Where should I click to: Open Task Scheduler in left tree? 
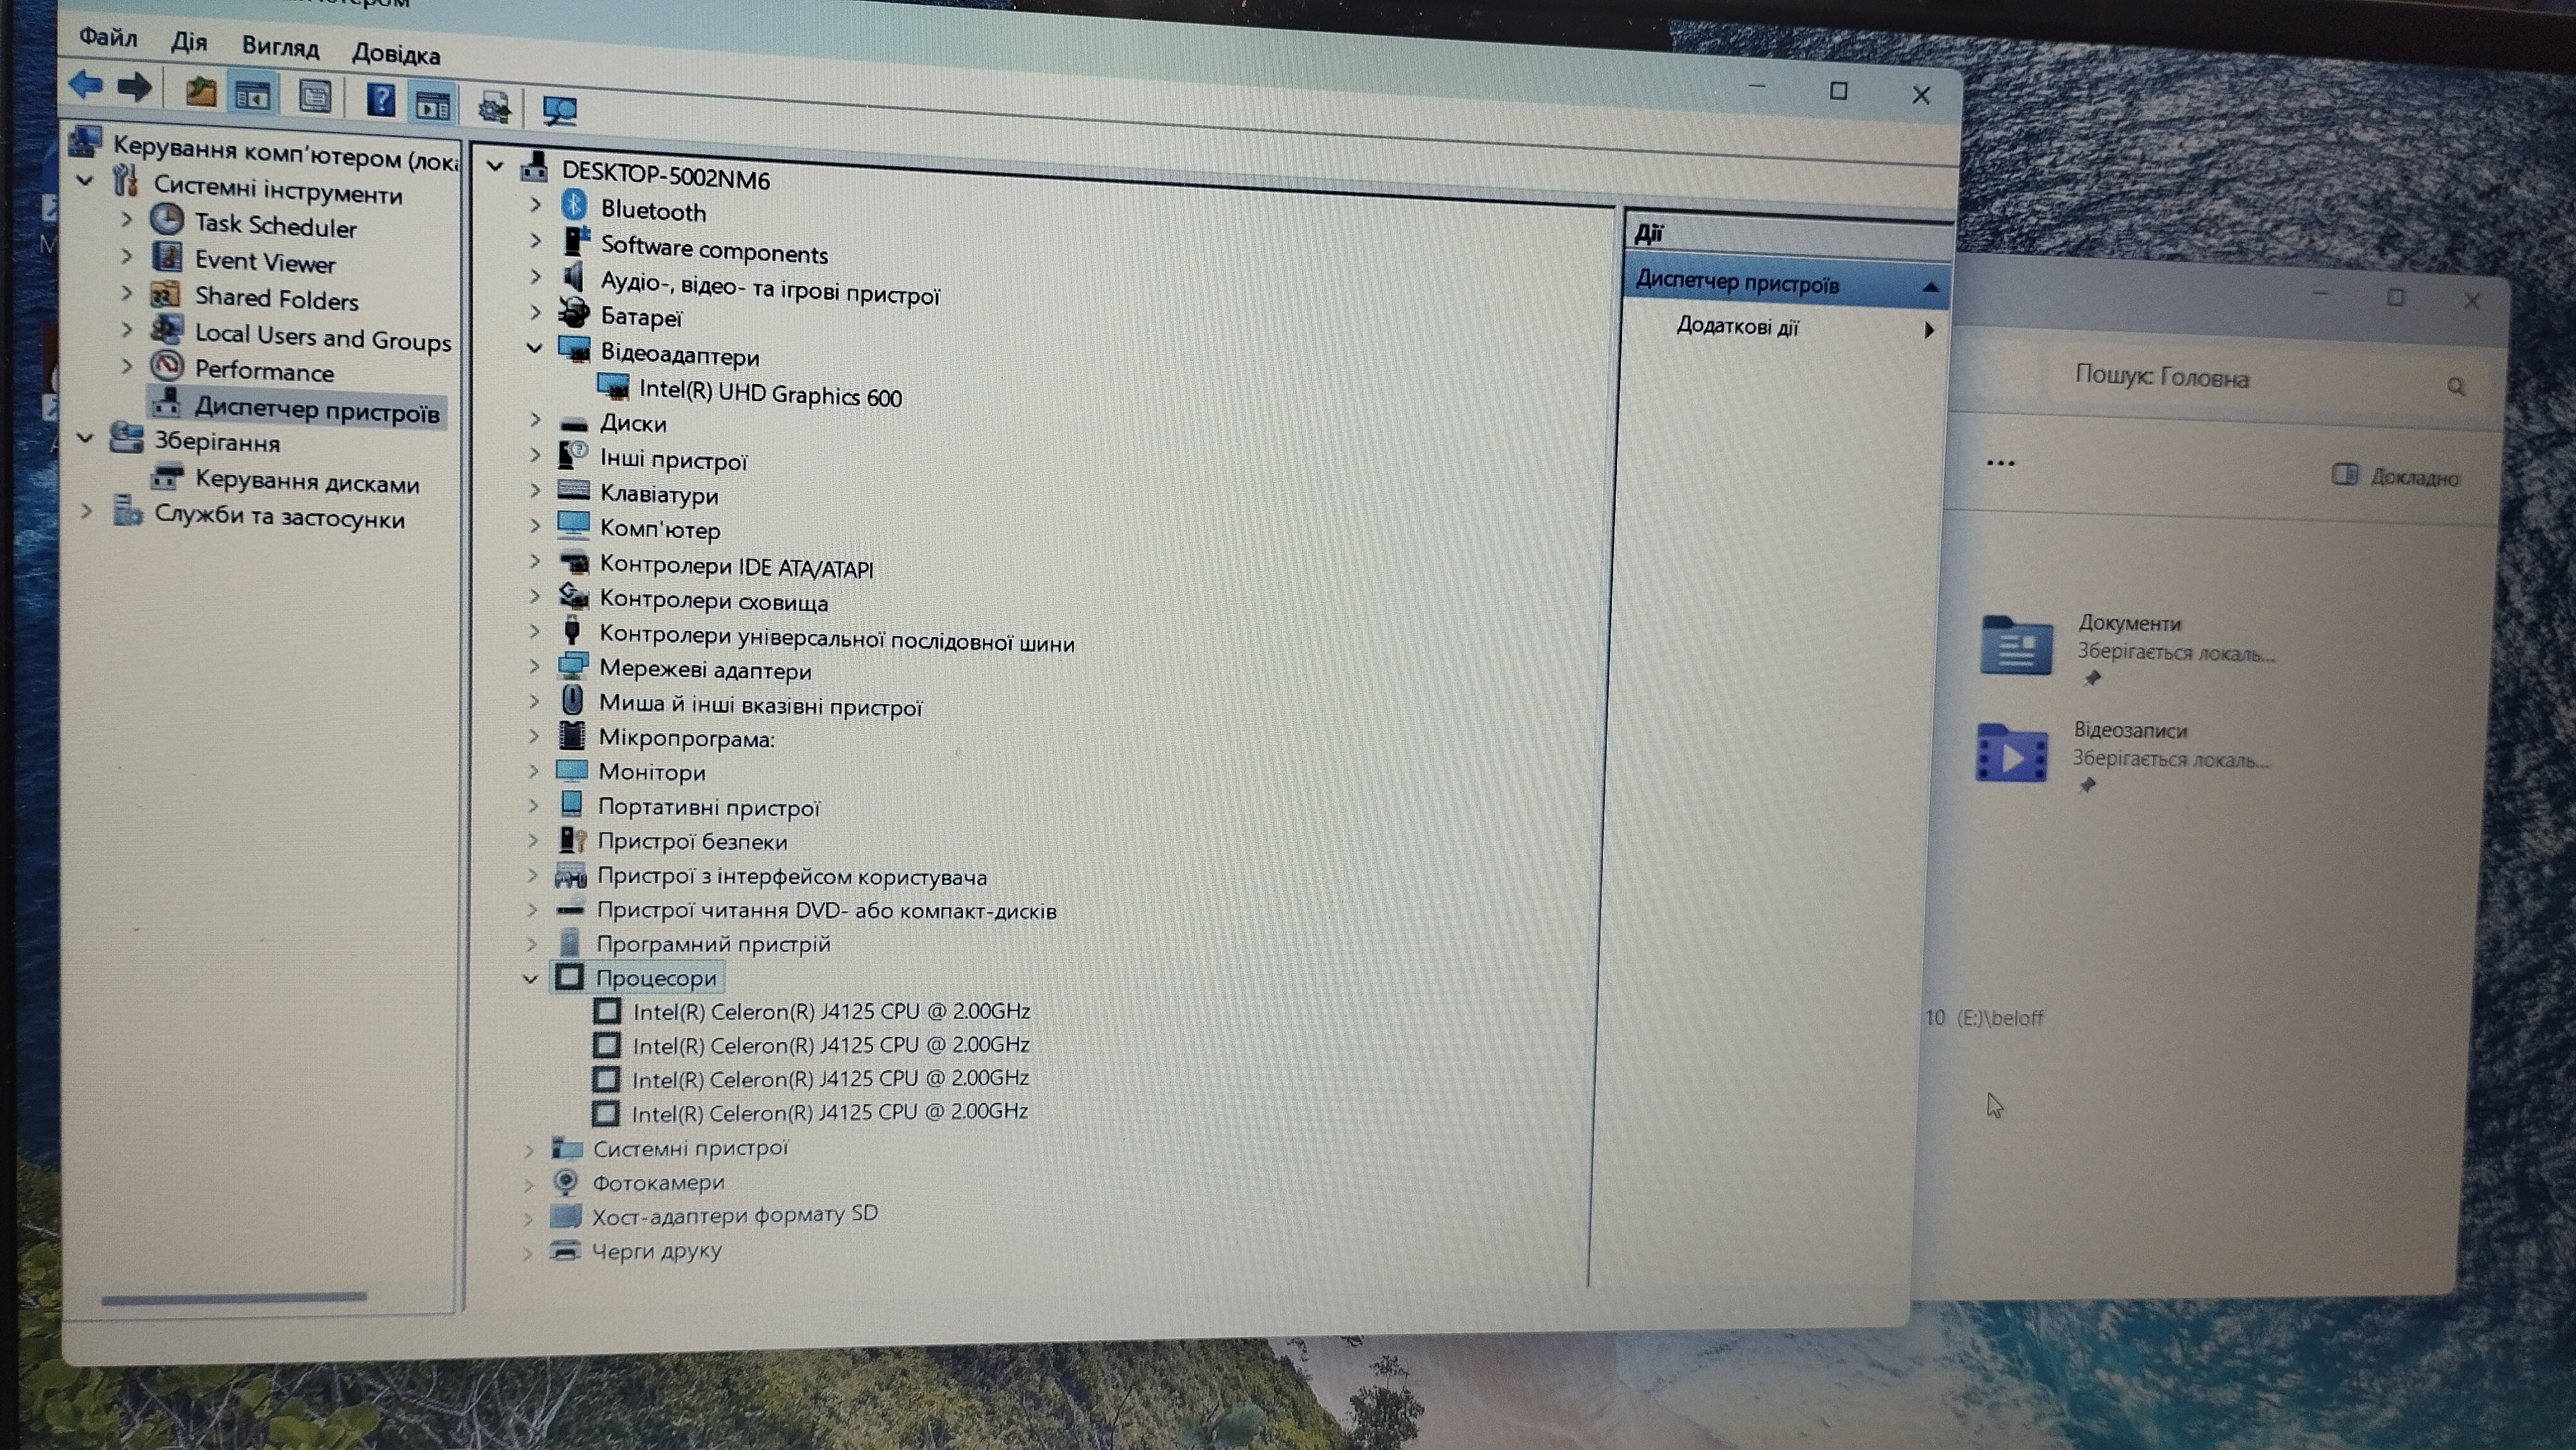(x=275, y=226)
